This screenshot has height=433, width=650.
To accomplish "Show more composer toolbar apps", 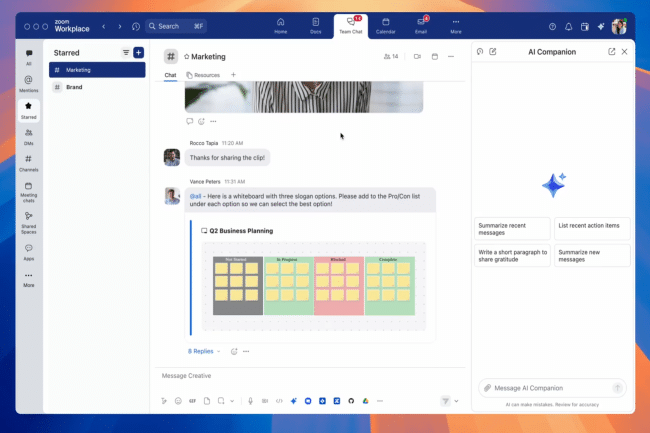I will click(380, 401).
